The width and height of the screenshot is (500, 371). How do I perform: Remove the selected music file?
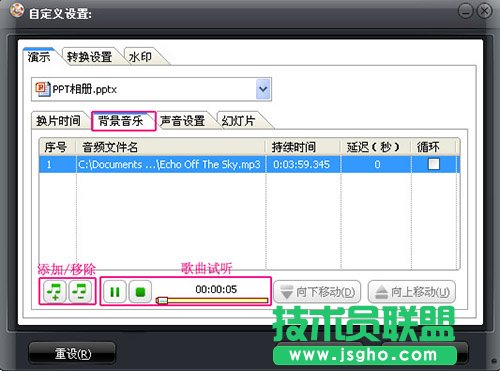click(x=80, y=291)
